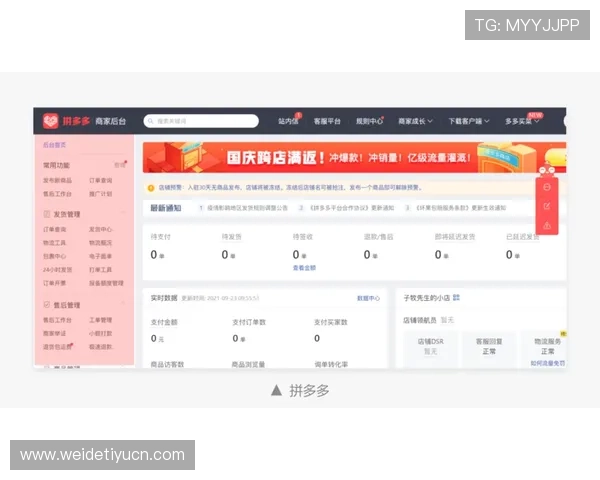
Task: Open 客服平台 in the top navigation
Action: tap(327, 121)
